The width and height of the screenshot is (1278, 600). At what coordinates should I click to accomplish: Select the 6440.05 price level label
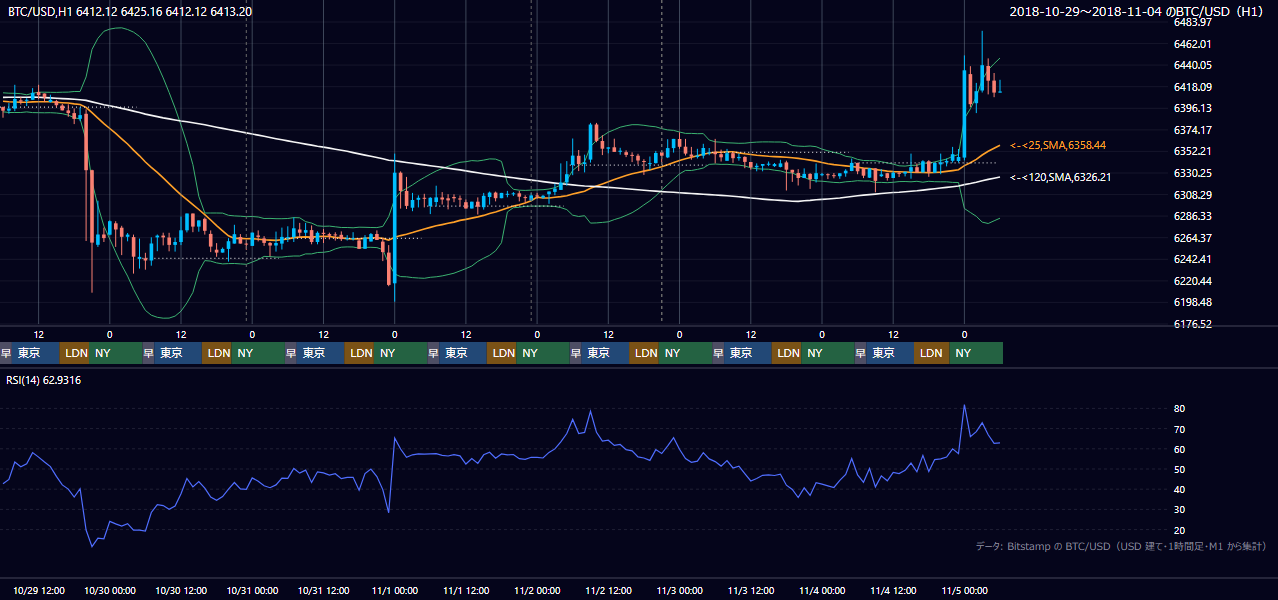[1193, 65]
